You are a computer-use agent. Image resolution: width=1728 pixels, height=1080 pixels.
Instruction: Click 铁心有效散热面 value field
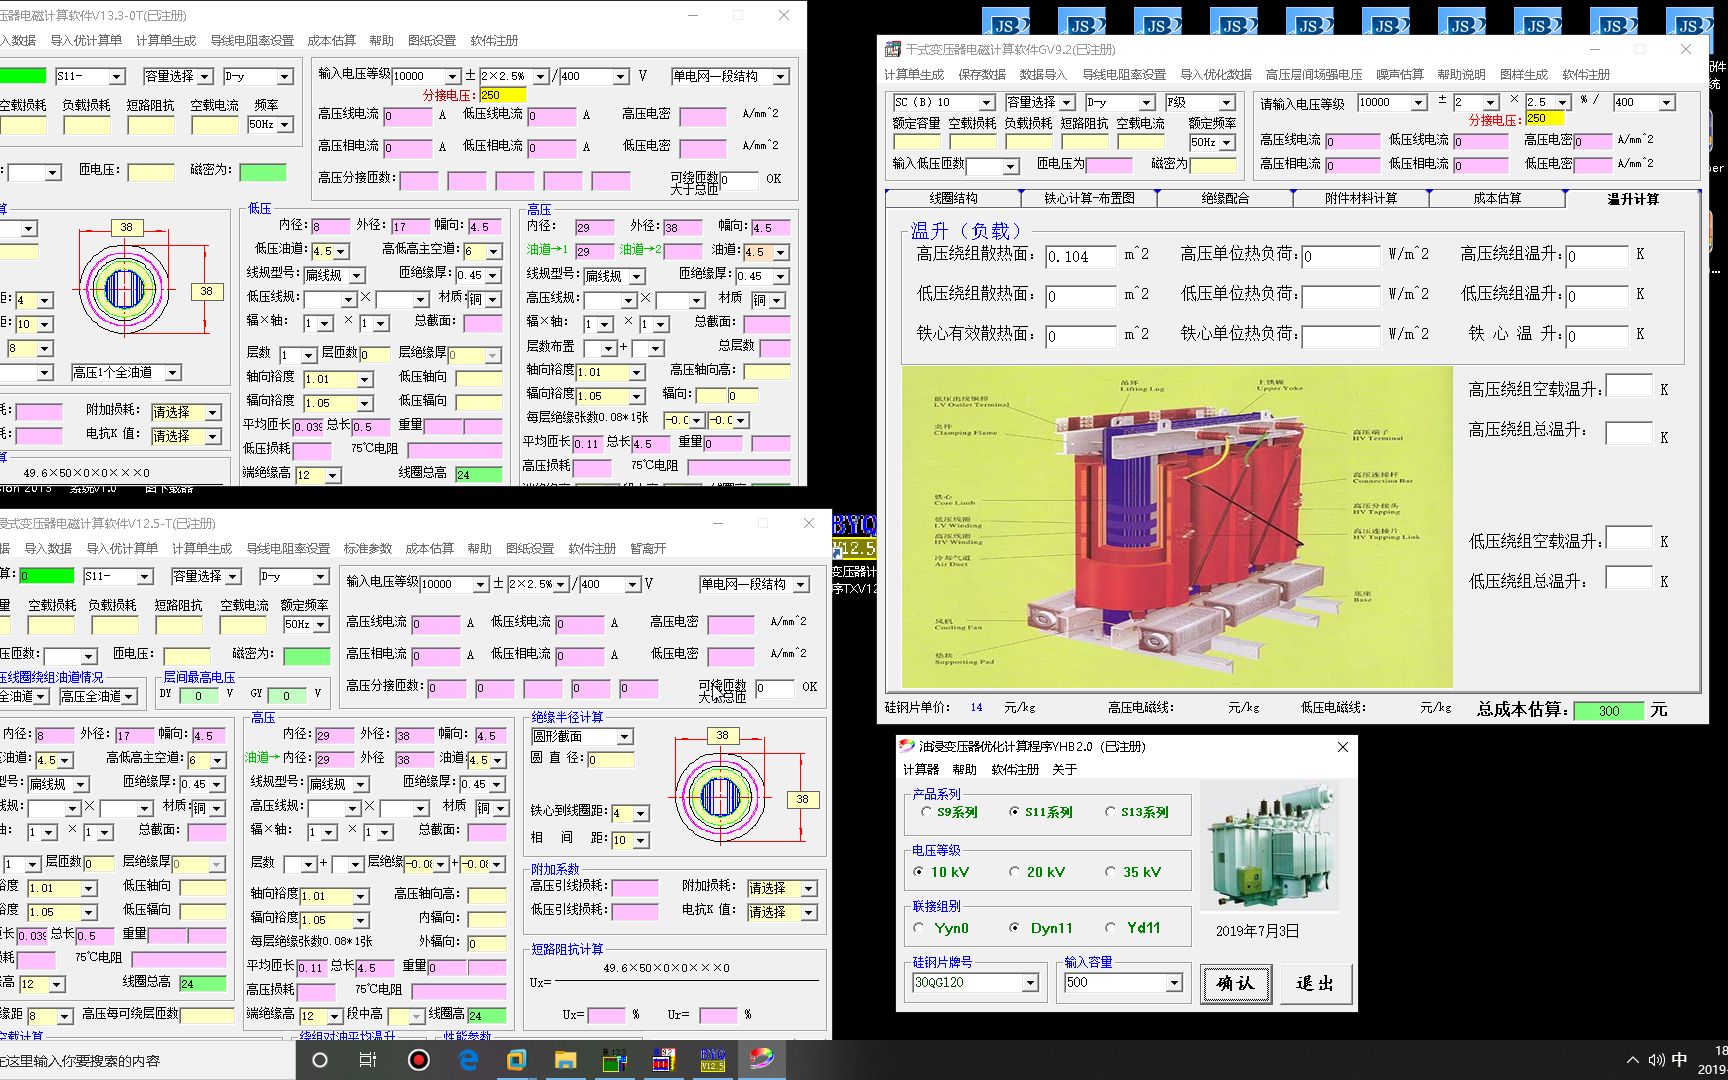click(1080, 337)
